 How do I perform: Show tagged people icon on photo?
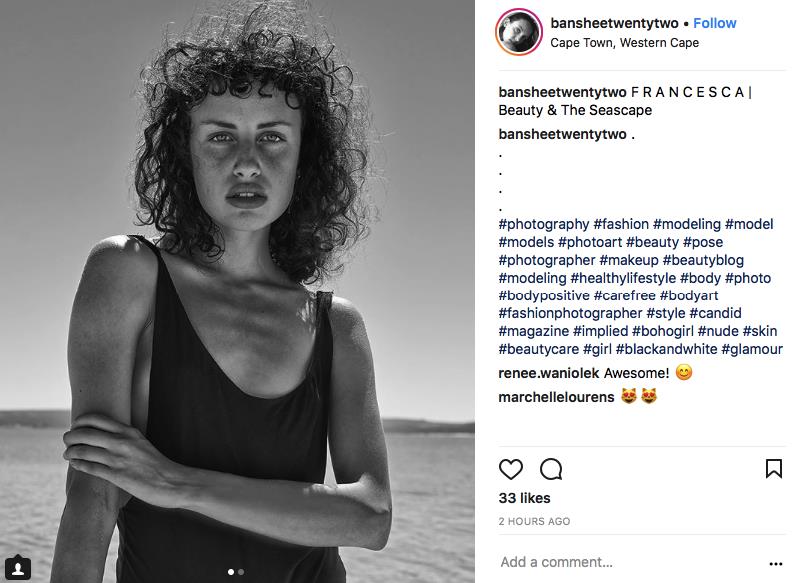click(x=20, y=568)
